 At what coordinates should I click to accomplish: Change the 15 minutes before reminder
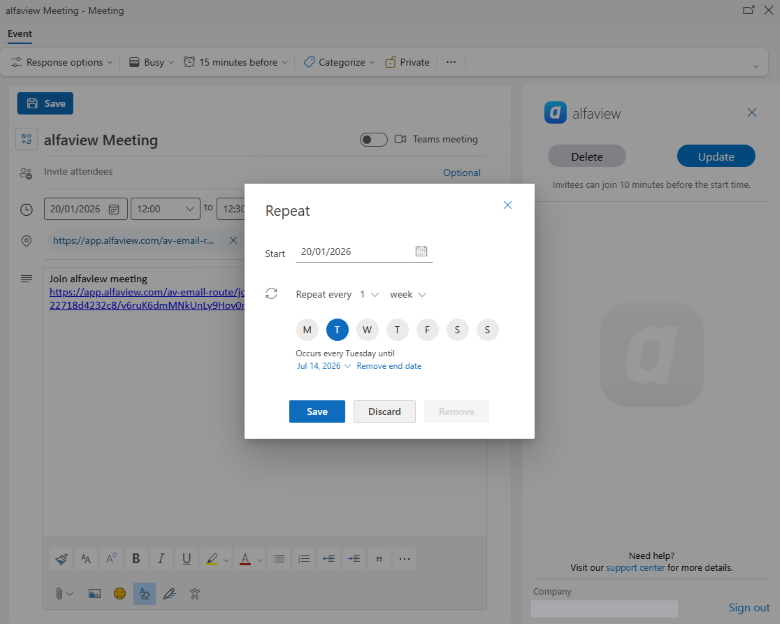pos(236,62)
